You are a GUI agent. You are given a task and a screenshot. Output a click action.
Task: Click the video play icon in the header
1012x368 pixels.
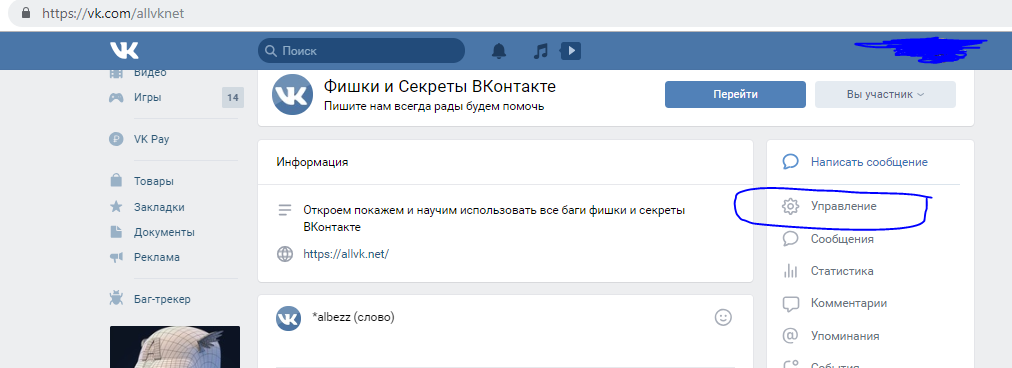tap(571, 50)
